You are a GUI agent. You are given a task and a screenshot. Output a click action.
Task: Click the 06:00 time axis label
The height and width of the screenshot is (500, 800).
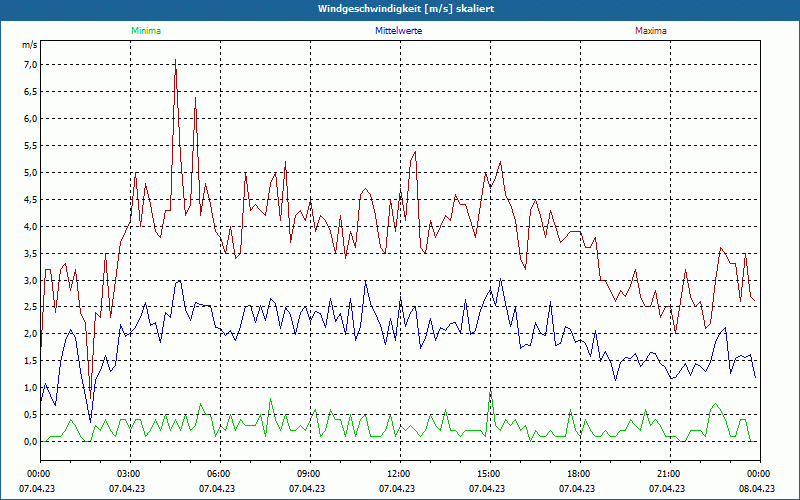tap(217, 474)
